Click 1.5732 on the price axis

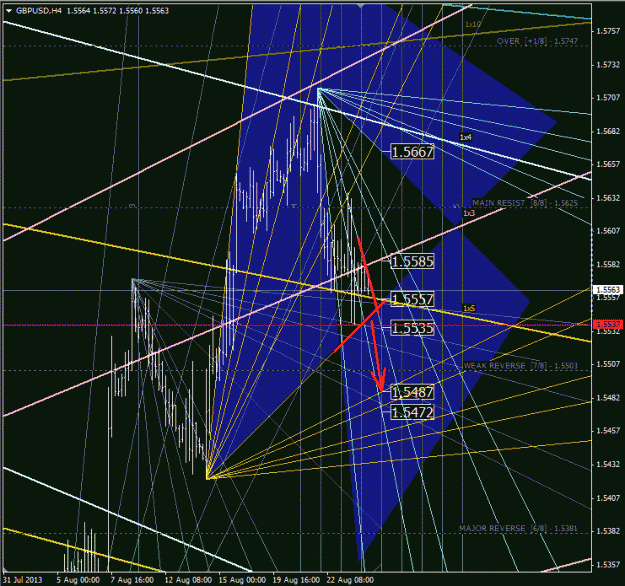pos(608,65)
